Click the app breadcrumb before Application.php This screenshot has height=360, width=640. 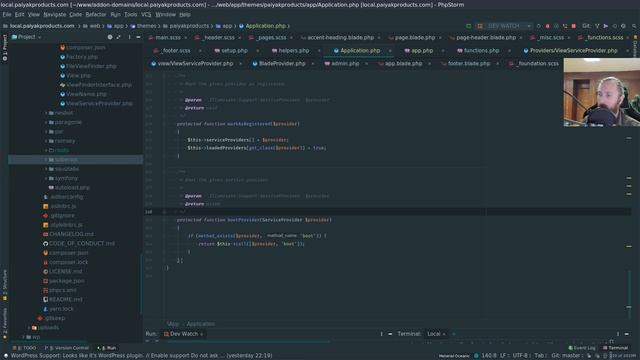pos(227,26)
